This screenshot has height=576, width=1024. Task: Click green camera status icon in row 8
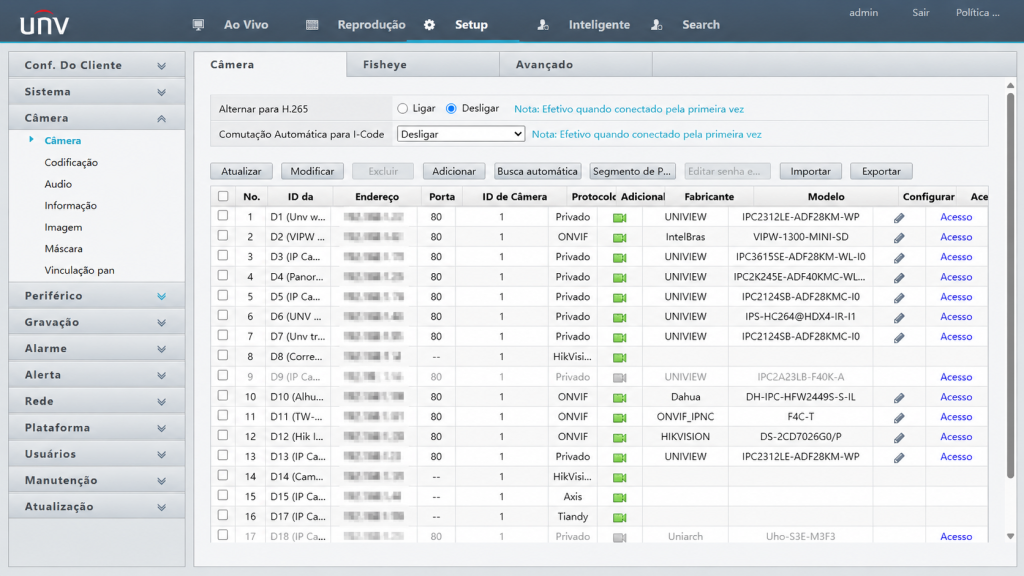[620, 357]
